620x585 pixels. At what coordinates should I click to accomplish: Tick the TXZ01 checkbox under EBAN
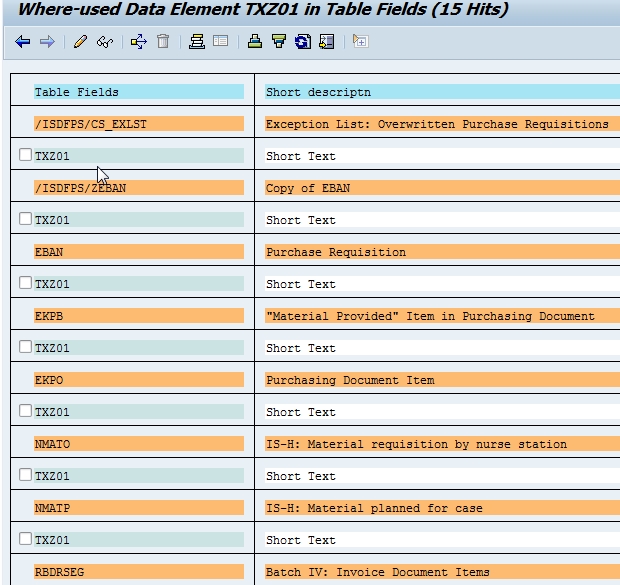point(25,282)
